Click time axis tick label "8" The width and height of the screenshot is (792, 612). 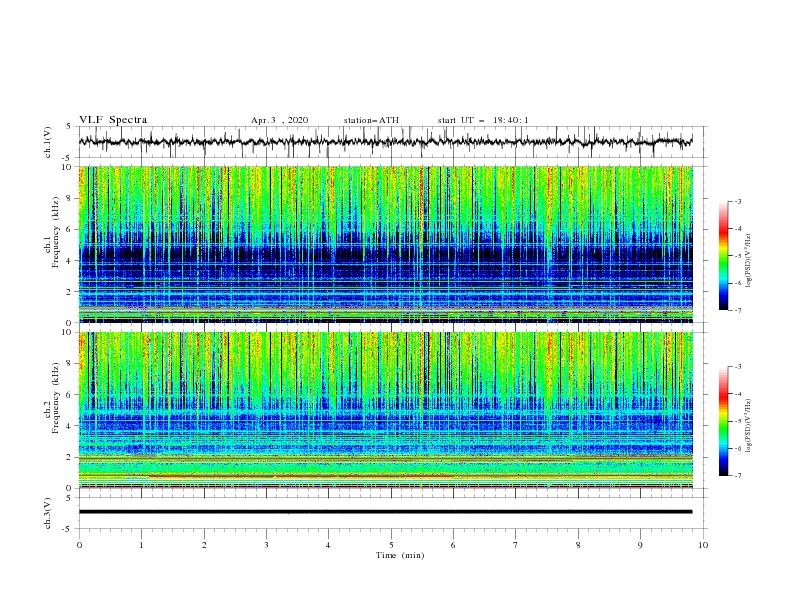coord(578,545)
